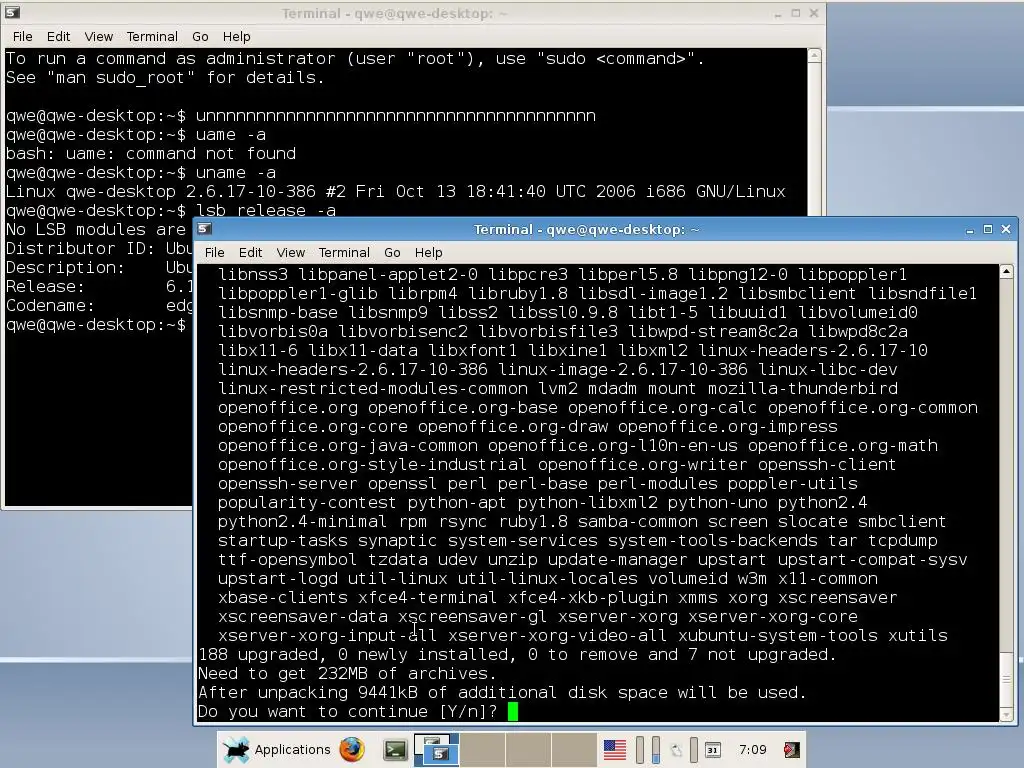Click the front terminal title bar text

(x=586, y=229)
